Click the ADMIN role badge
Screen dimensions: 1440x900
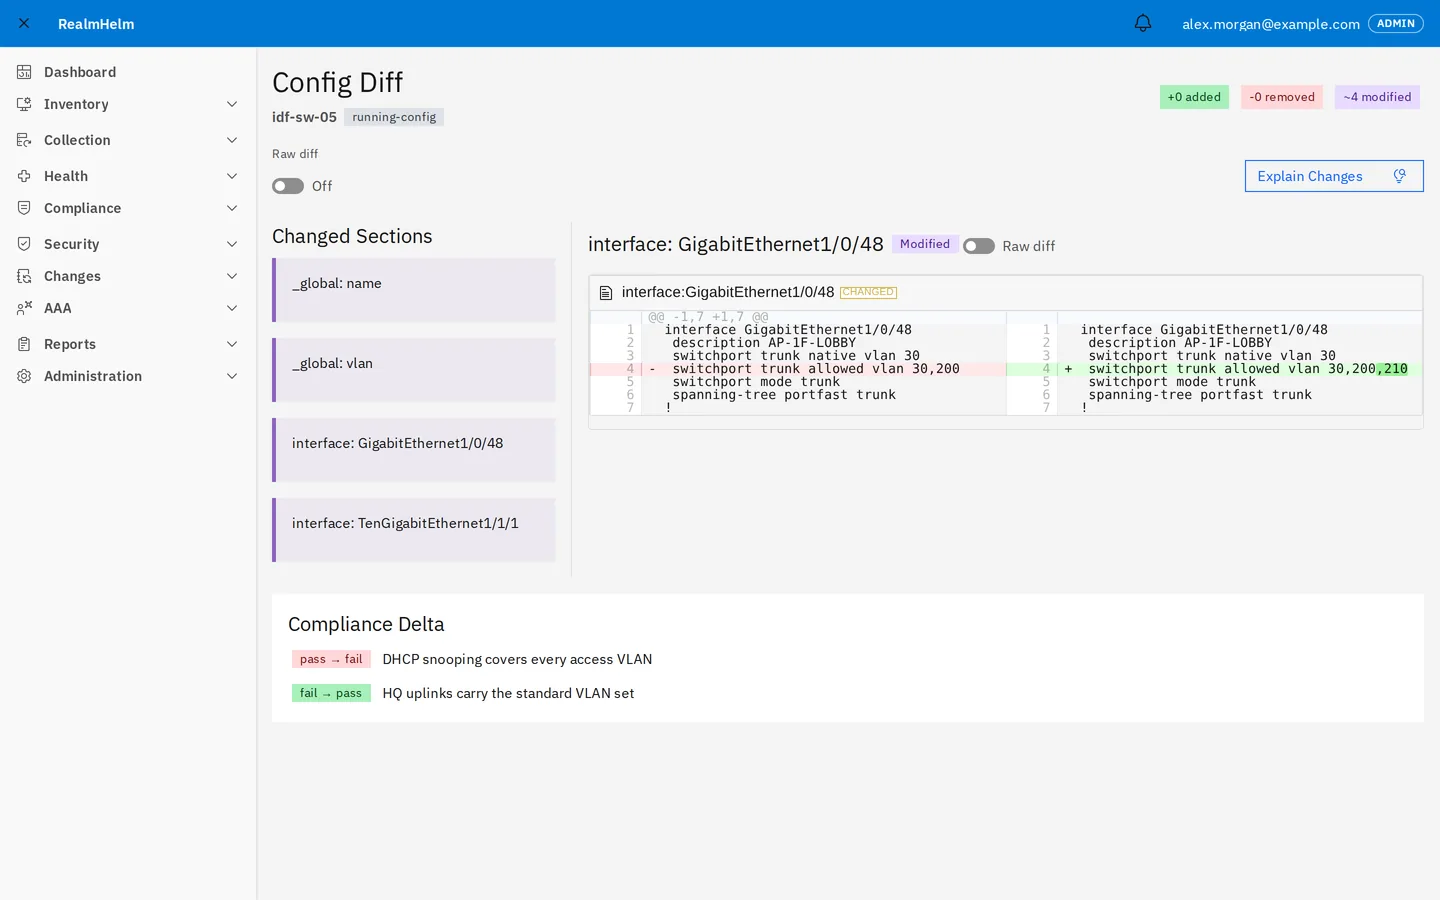(1396, 23)
